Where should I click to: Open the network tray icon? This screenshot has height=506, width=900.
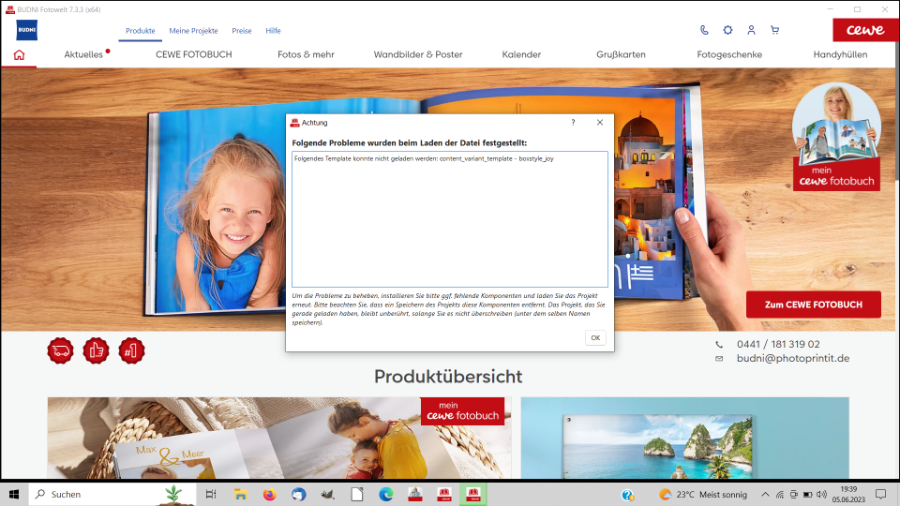(x=779, y=494)
